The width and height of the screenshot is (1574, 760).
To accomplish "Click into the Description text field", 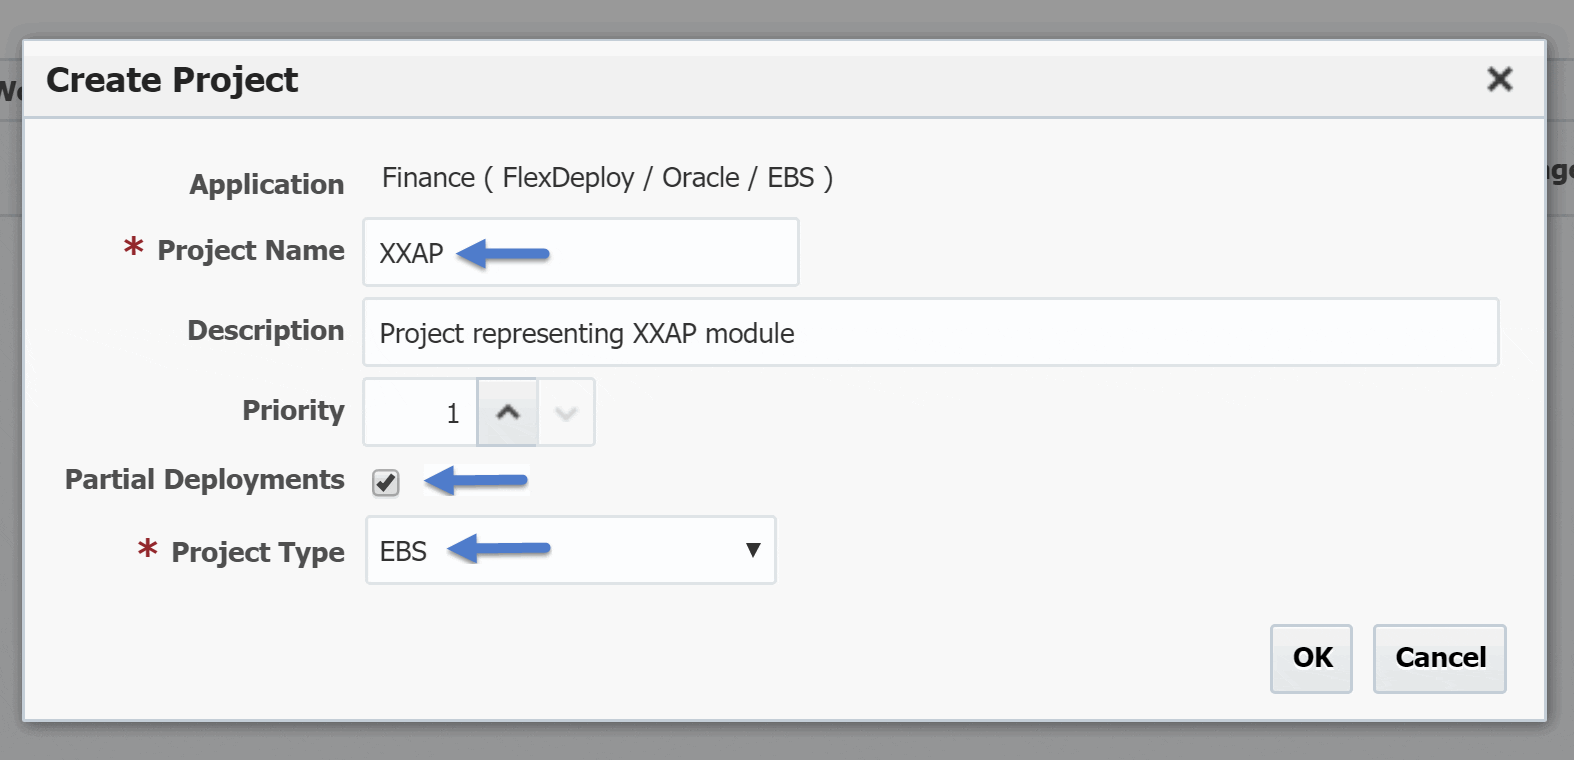I will [x=931, y=332].
